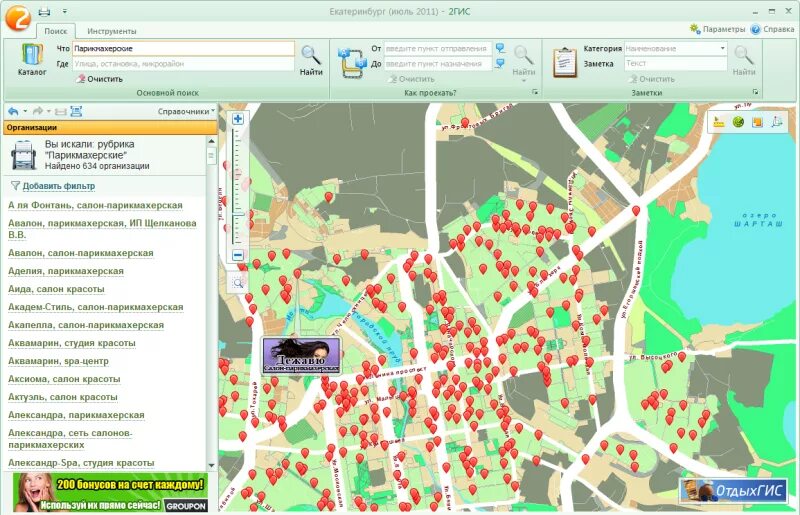This screenshot has height=515, width=800.
Task: Focus the Что search field
Action: (x=183, y=48)
